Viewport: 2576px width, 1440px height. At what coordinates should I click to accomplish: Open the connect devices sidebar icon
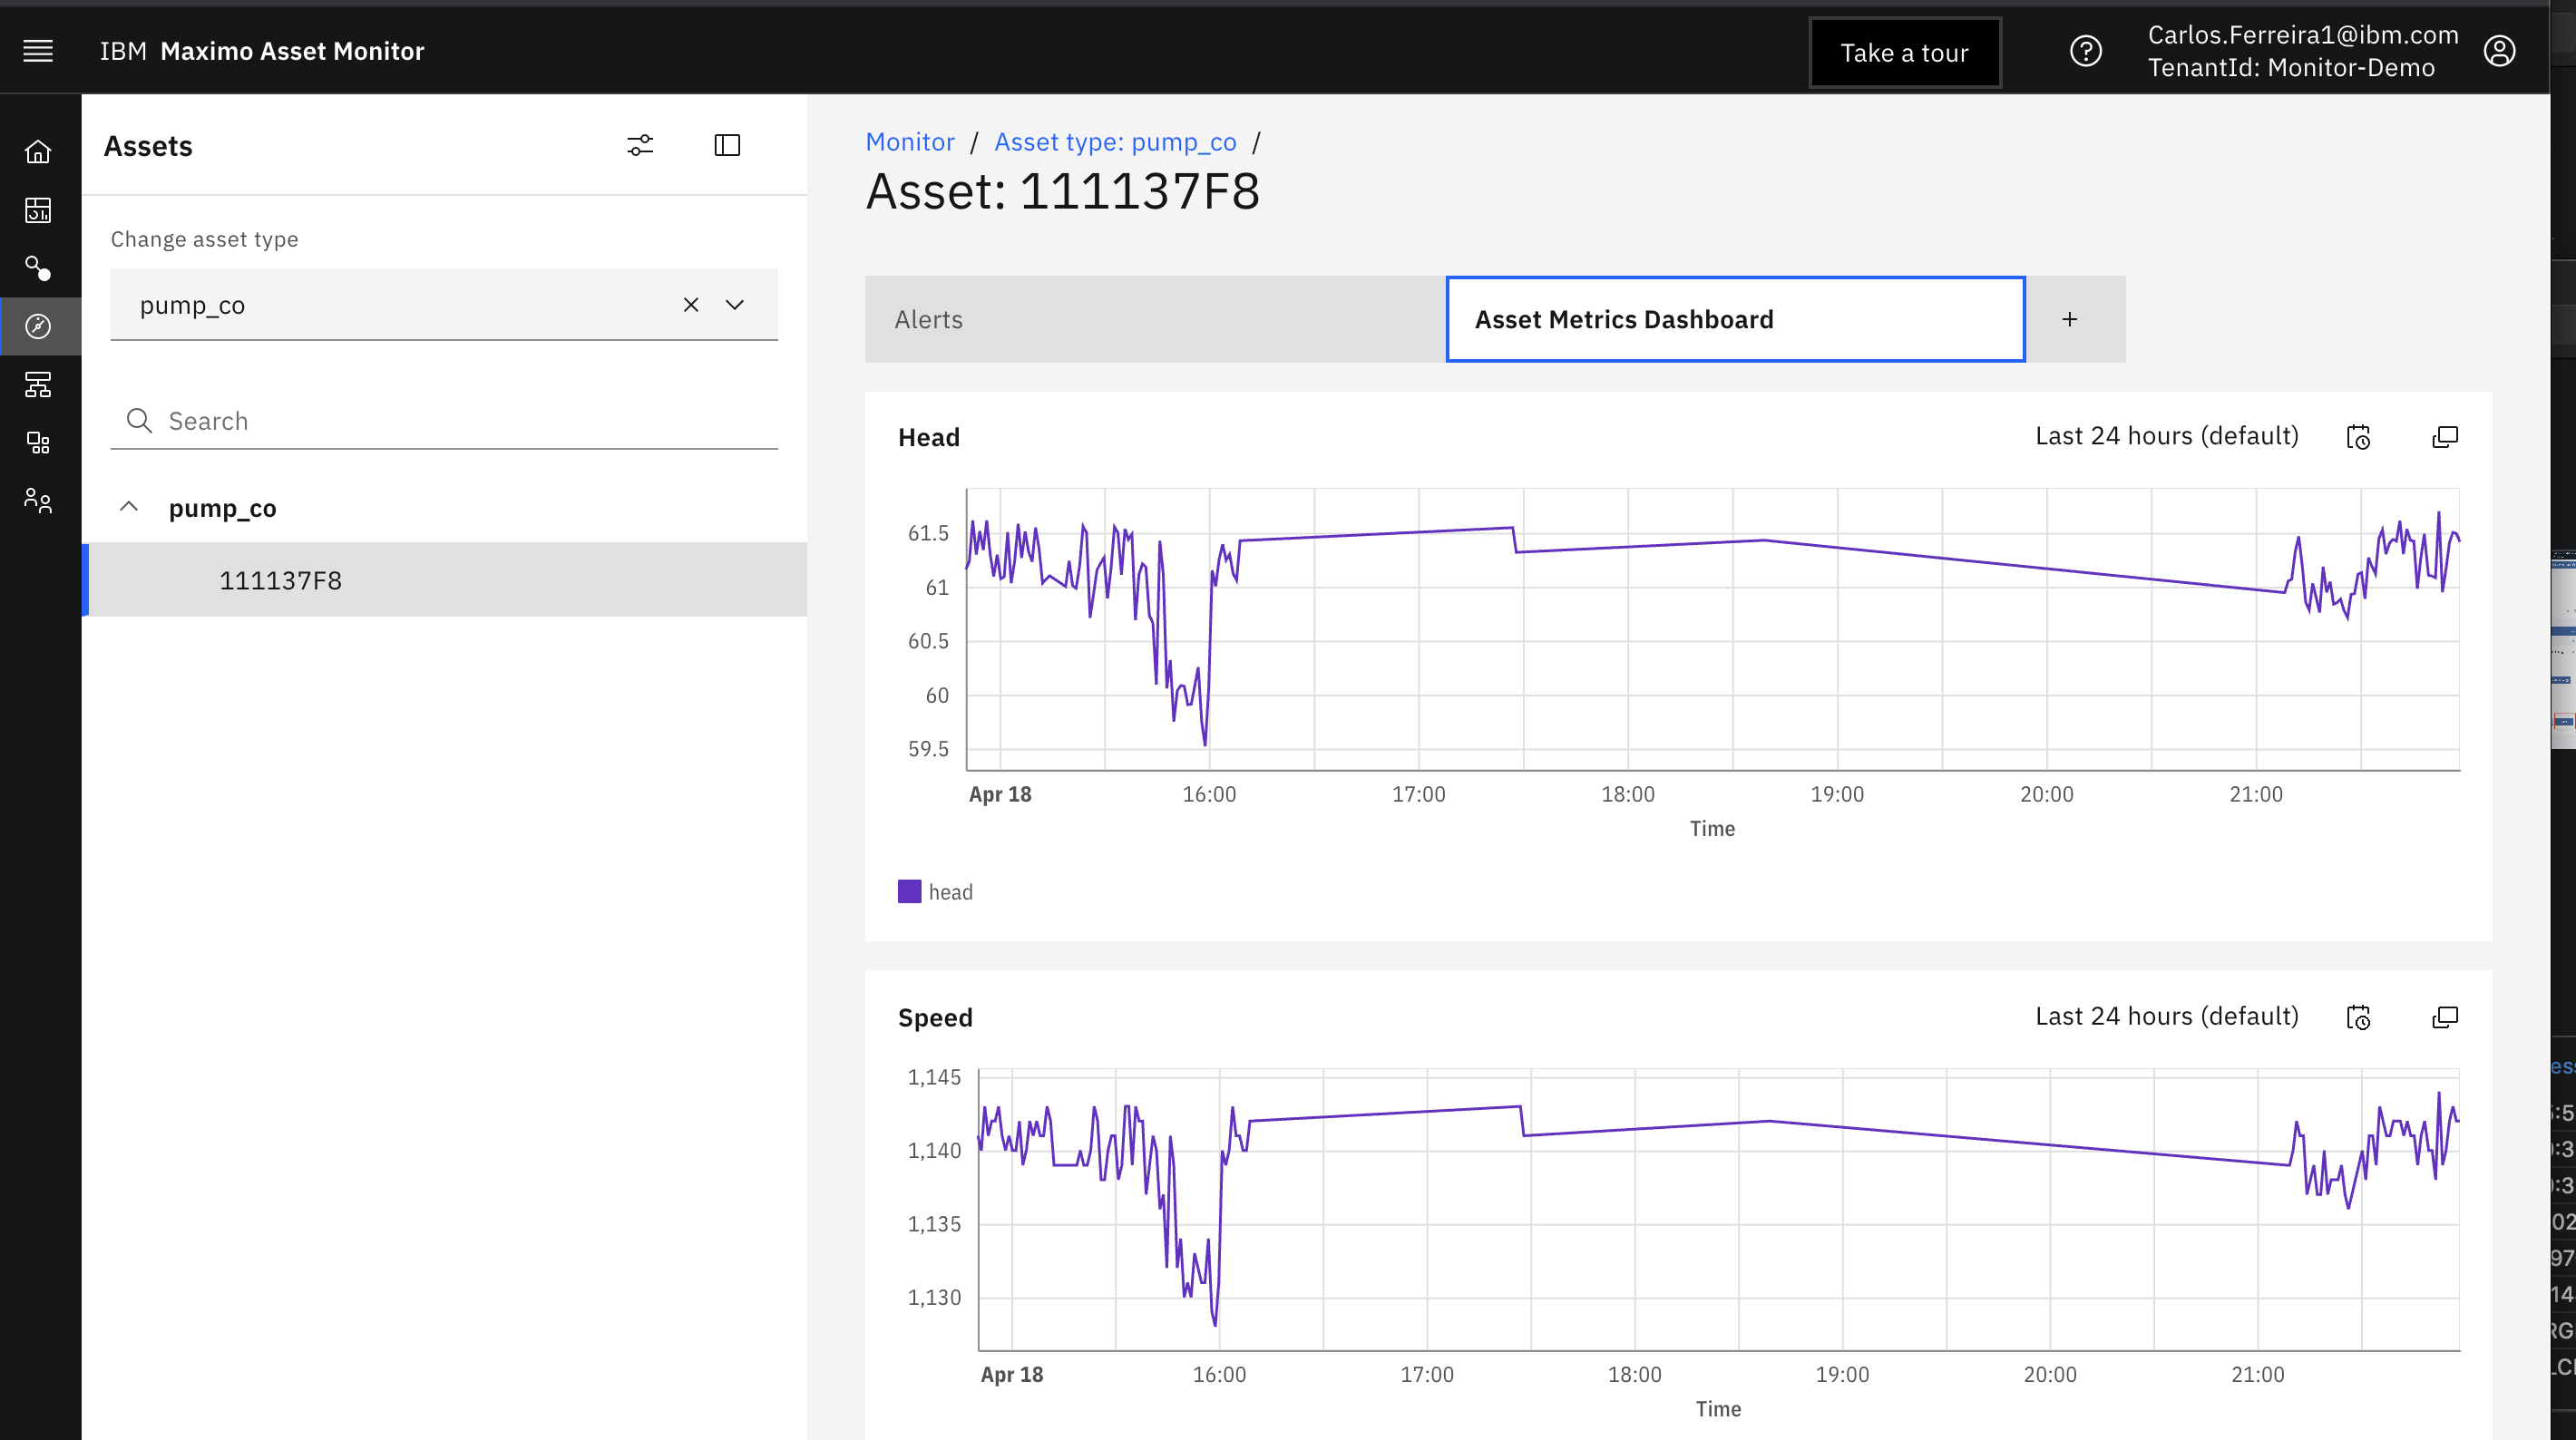(x=38, y=268)
